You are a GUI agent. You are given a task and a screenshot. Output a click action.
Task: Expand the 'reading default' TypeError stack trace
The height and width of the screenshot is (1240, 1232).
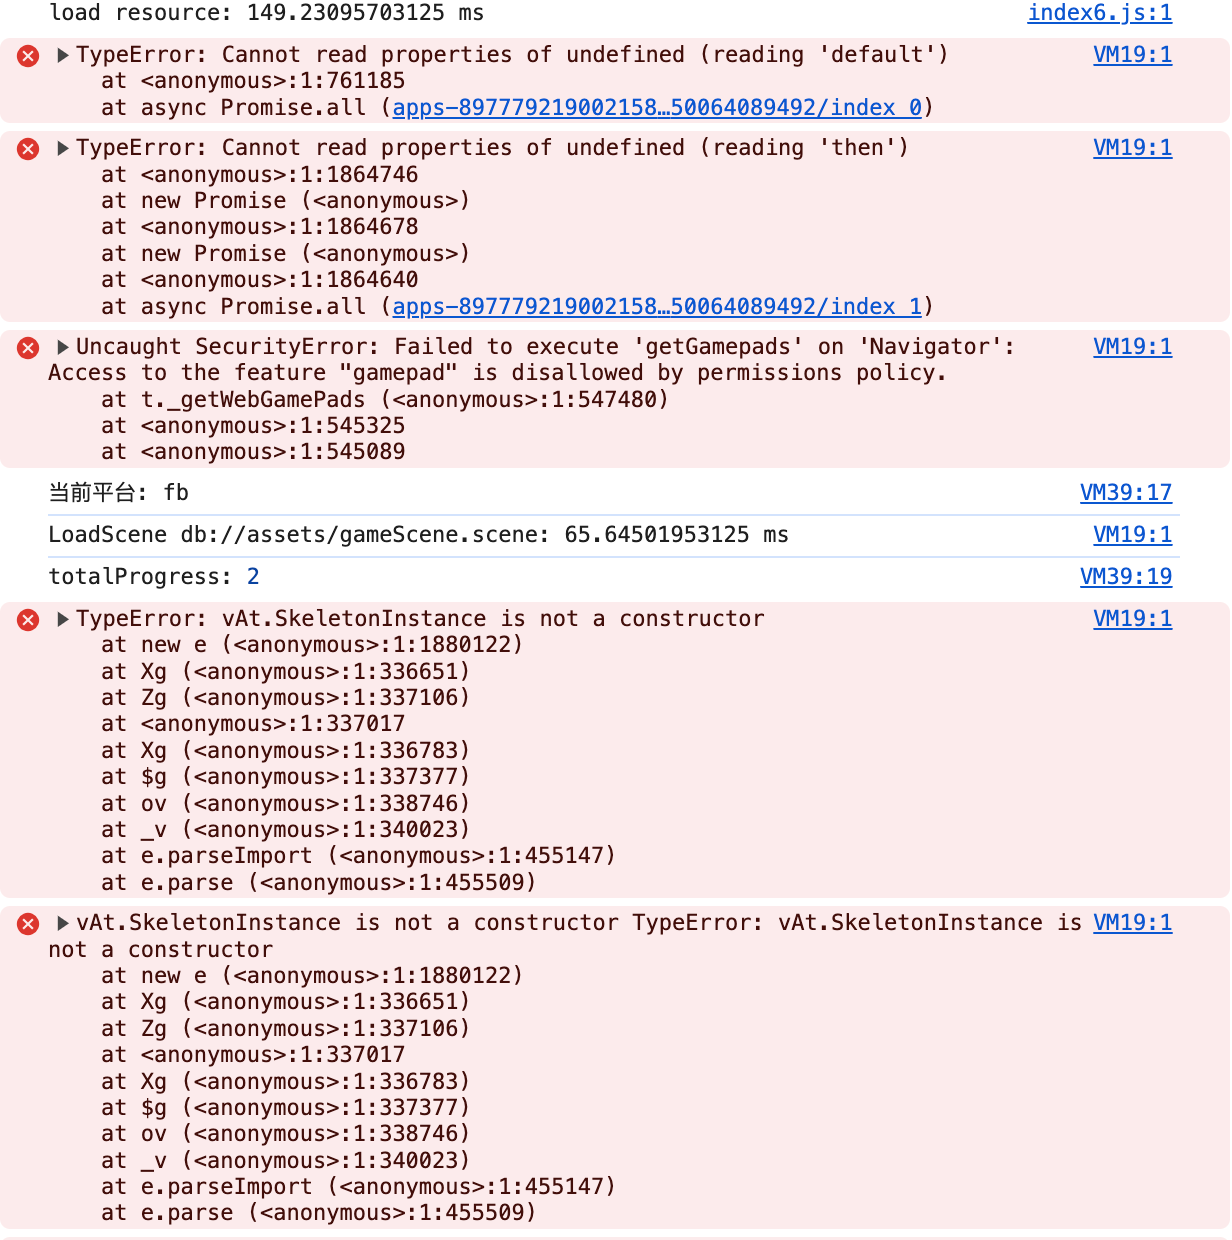pos(63,55)
